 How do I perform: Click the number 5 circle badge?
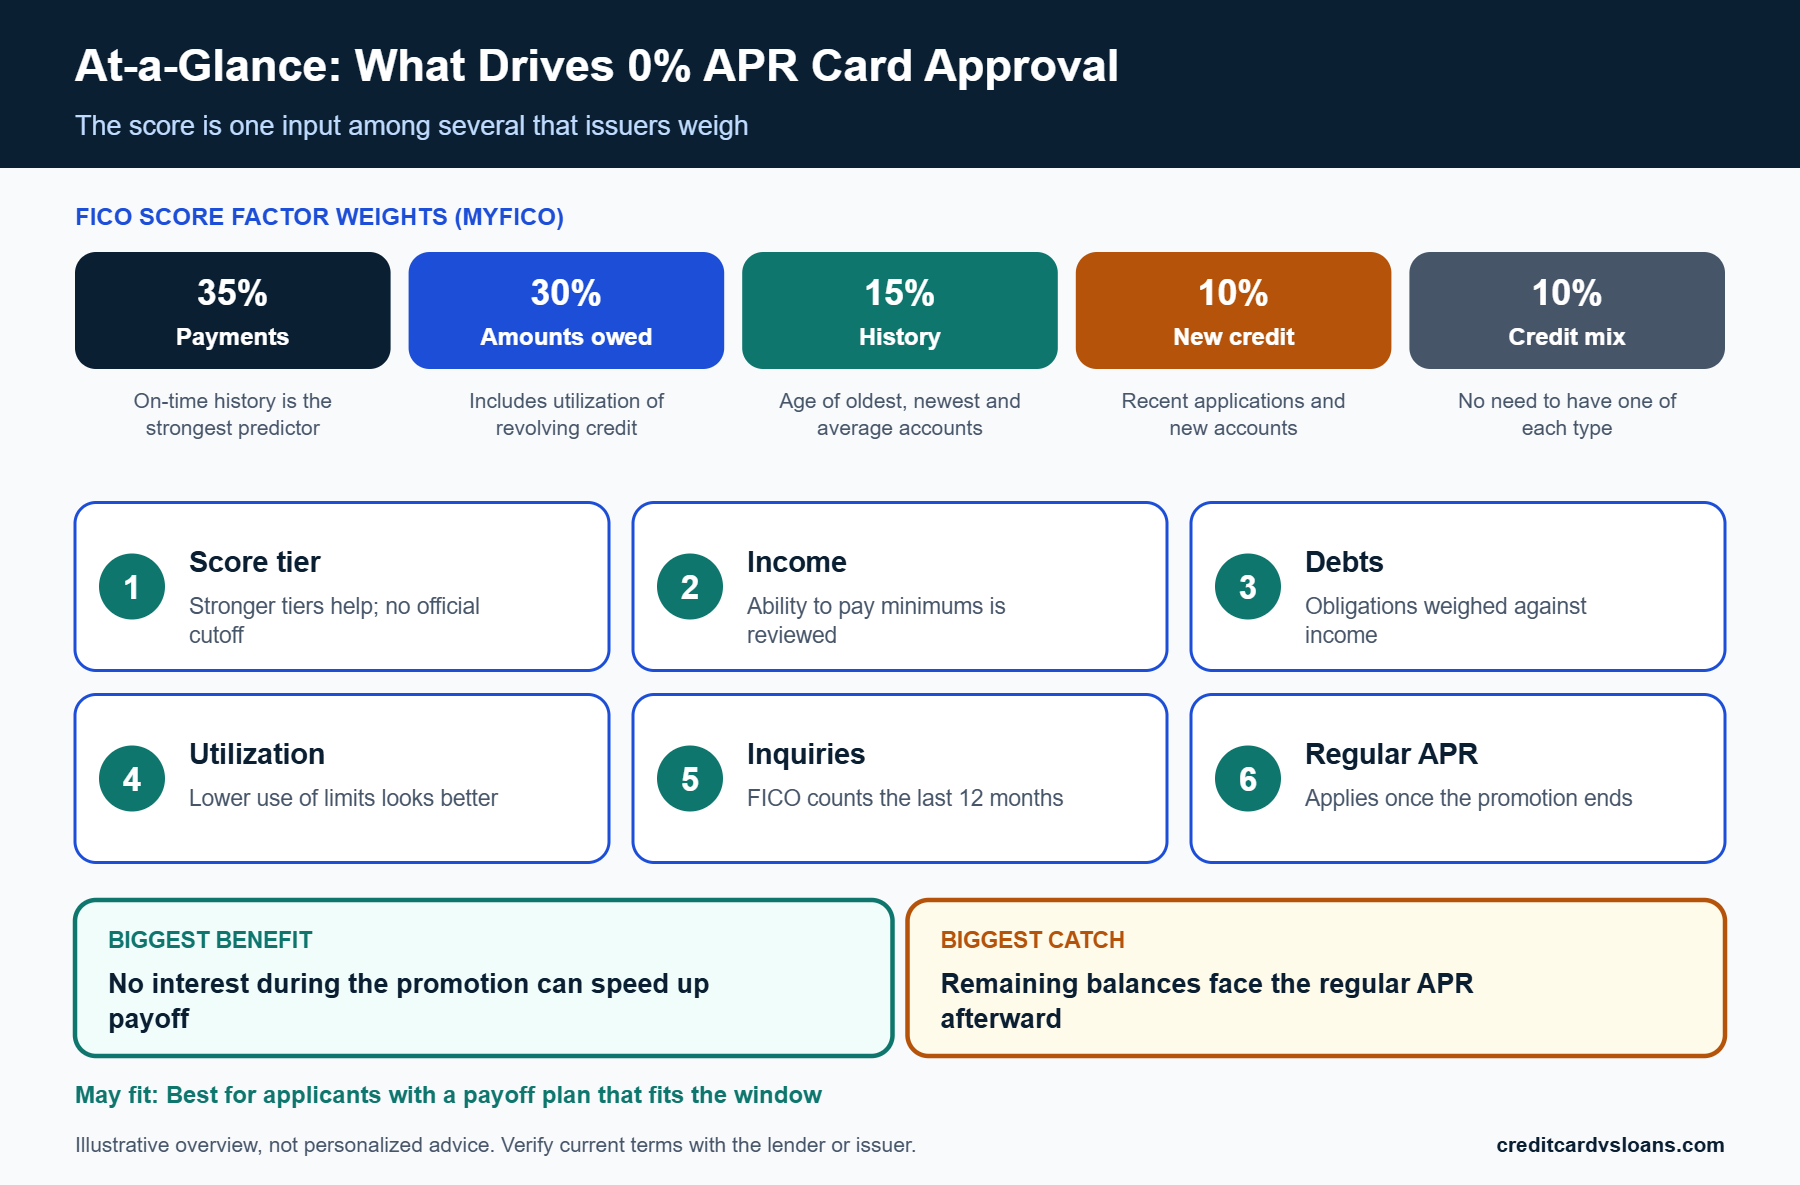coord(690,779)
